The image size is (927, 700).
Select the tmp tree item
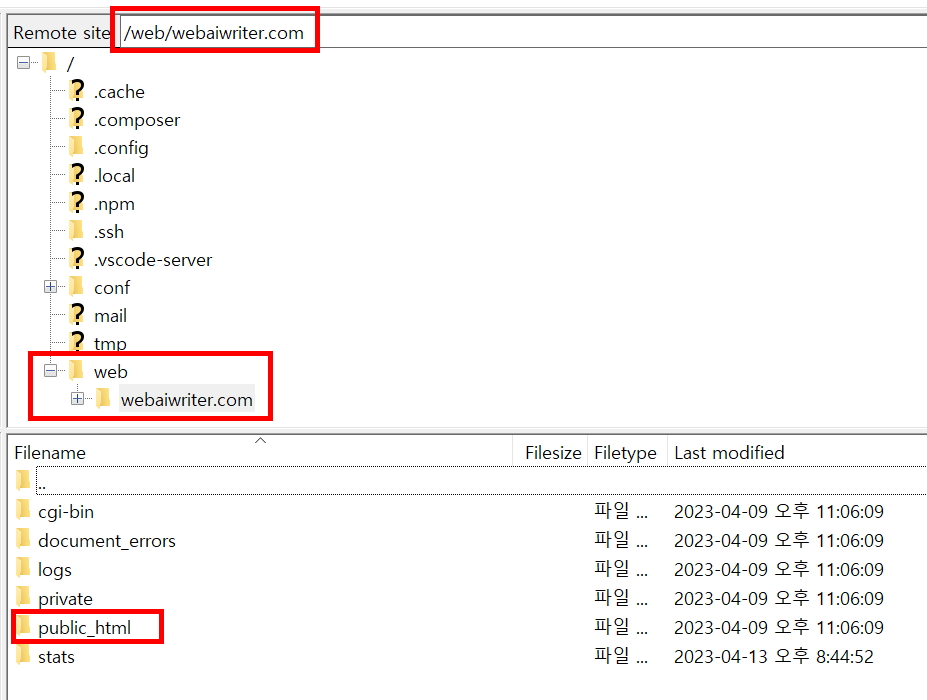pos(110,343)
